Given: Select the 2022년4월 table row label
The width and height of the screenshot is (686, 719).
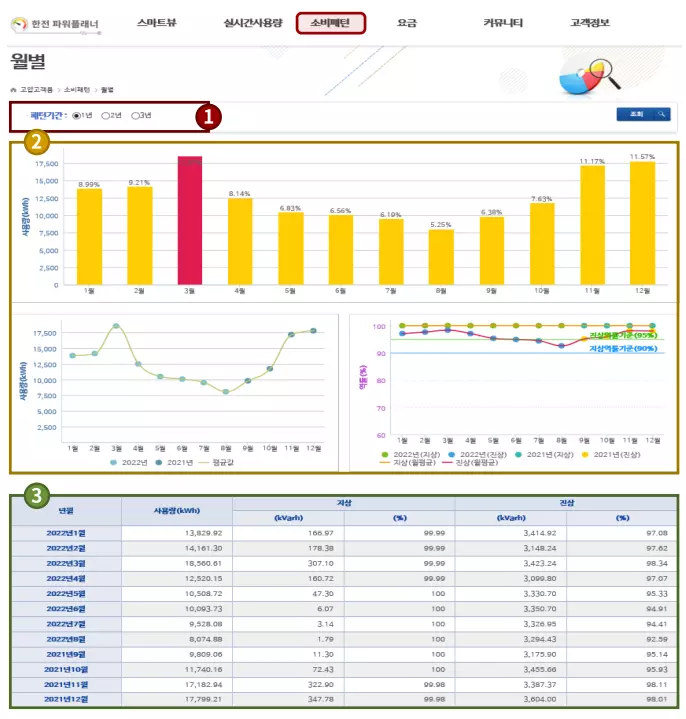Looking at the screenshot, I should [66, 579].
